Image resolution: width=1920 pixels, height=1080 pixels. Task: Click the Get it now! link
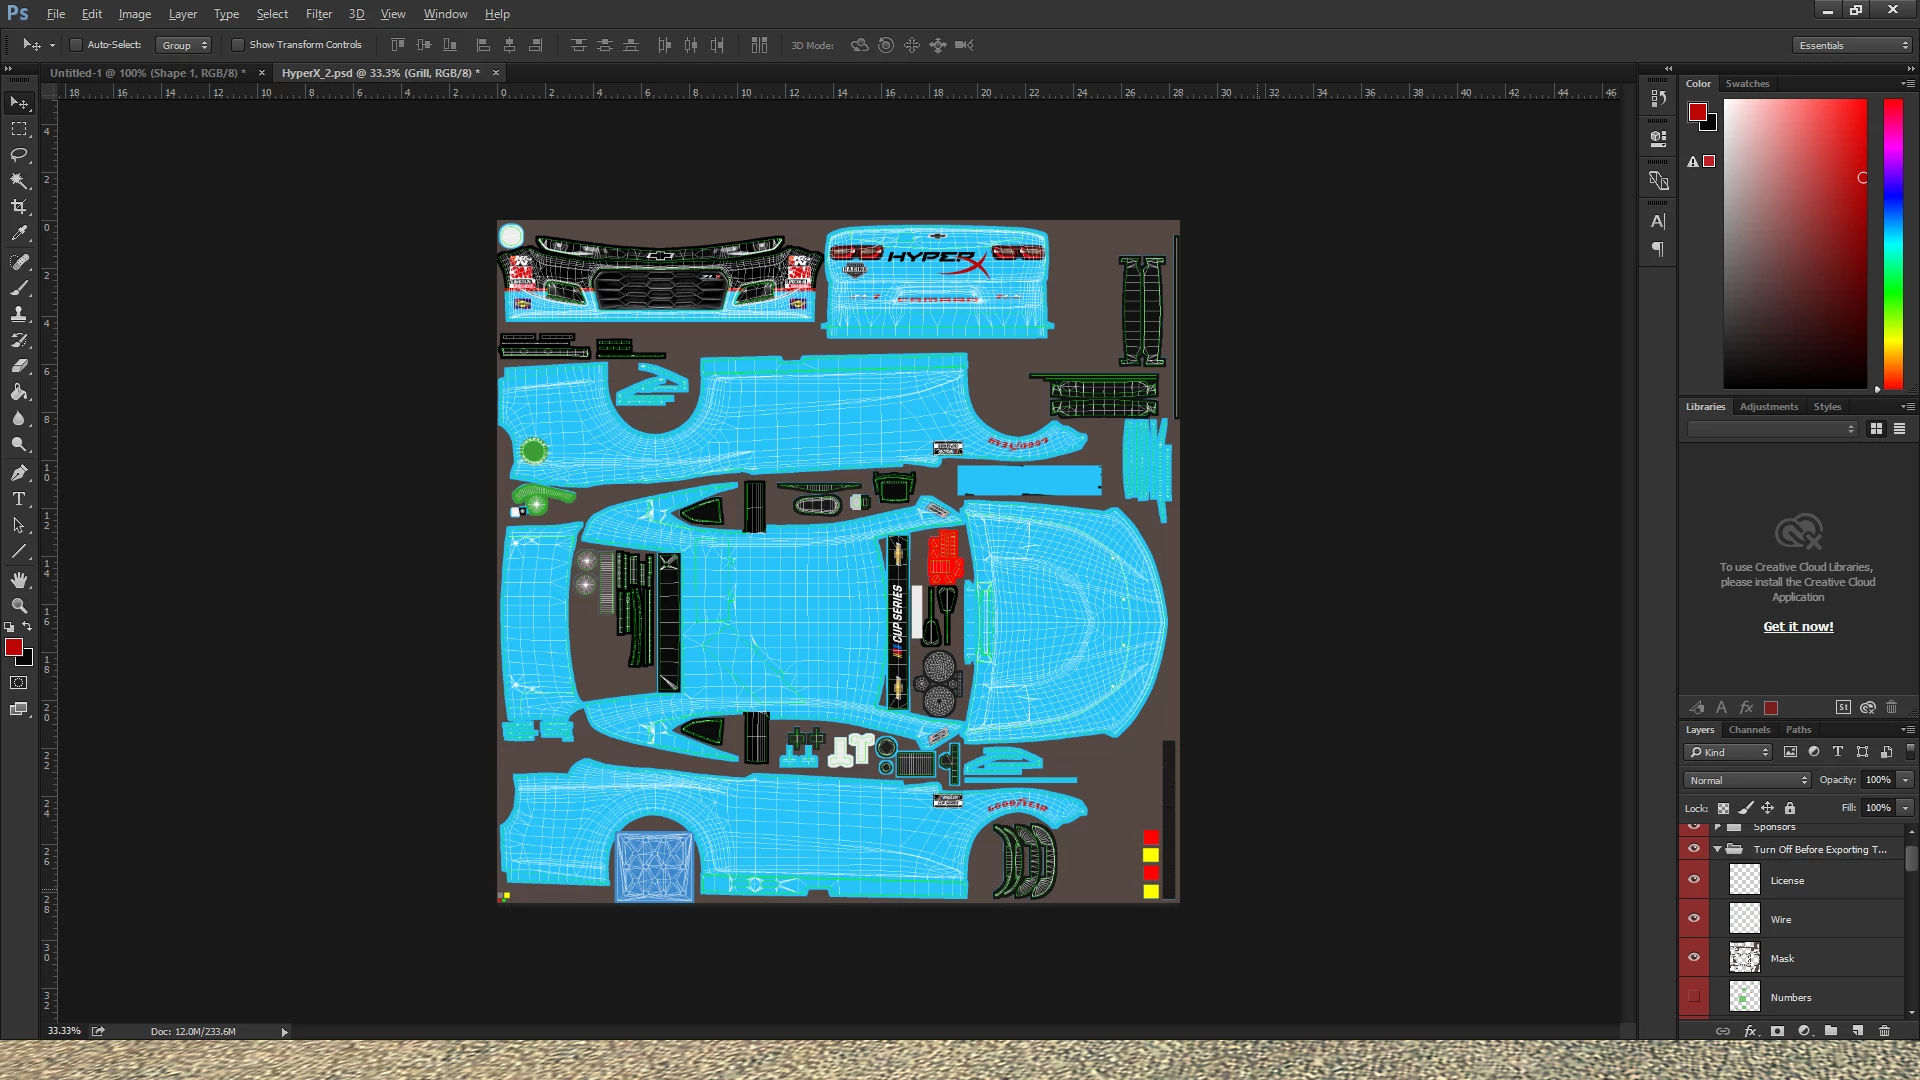1798,627
